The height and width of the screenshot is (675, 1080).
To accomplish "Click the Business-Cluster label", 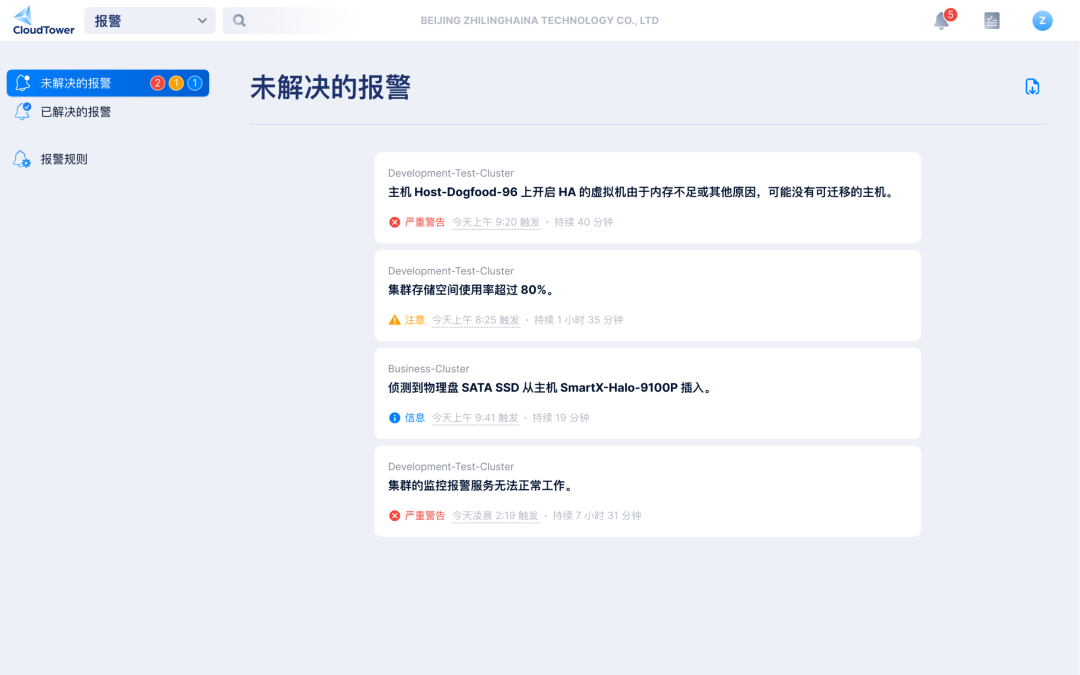I will point(428,368).
